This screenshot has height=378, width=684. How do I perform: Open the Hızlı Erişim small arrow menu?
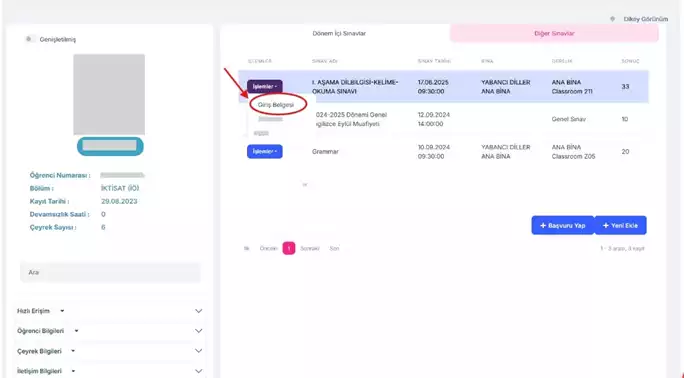pyautogui.click(x=62, y=311)
